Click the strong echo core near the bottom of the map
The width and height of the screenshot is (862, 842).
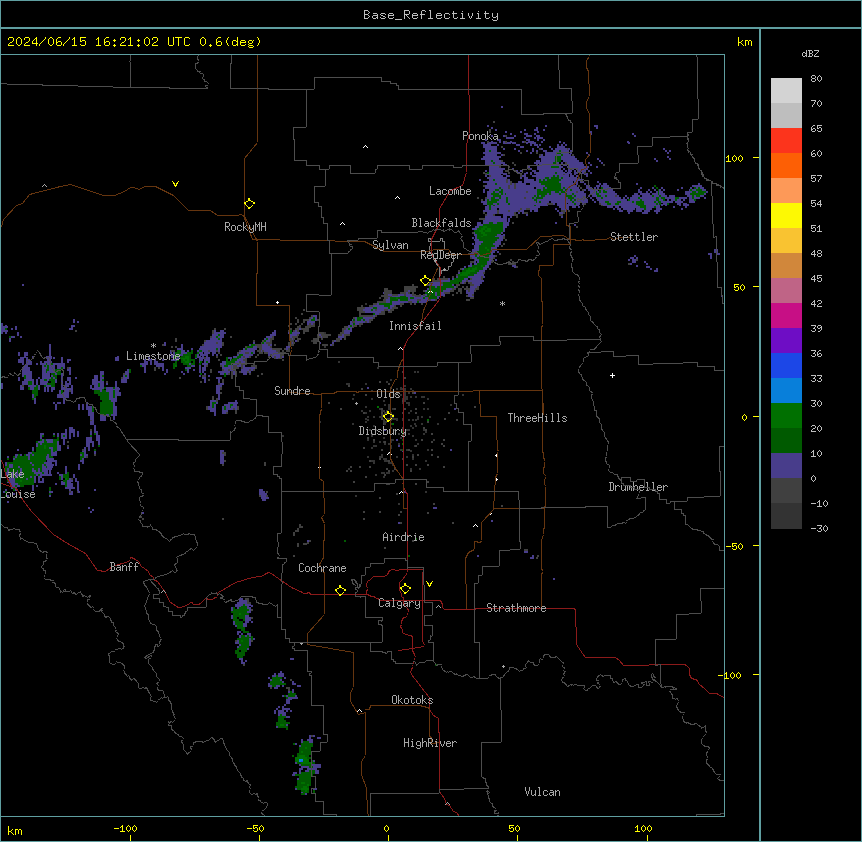(301, 761)
